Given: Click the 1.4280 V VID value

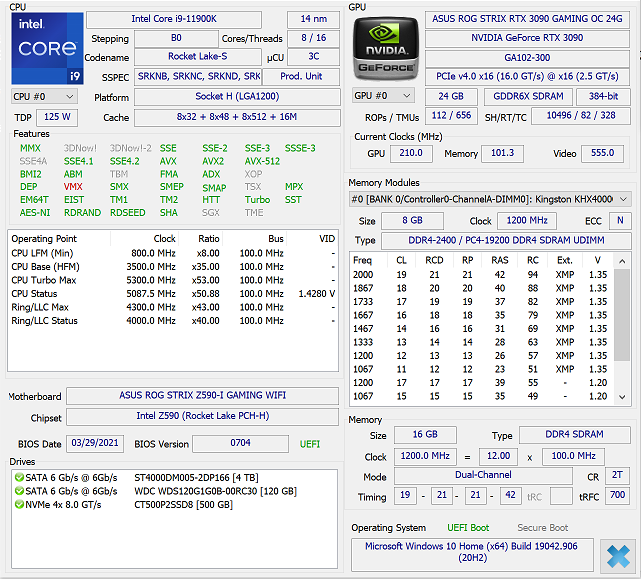Looking at the screenshot, I should click(316, 294).
